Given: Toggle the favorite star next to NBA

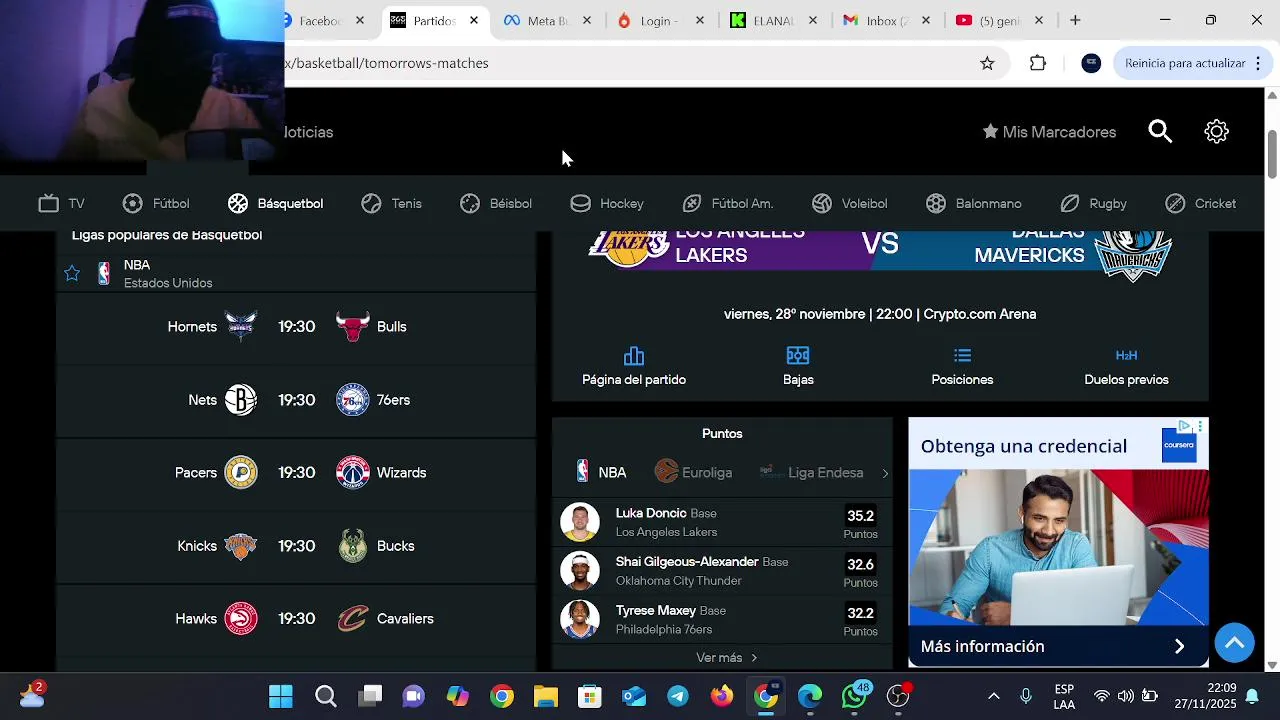Looking at the screenshot, I should pyautogui.click(x=72, y=274).
